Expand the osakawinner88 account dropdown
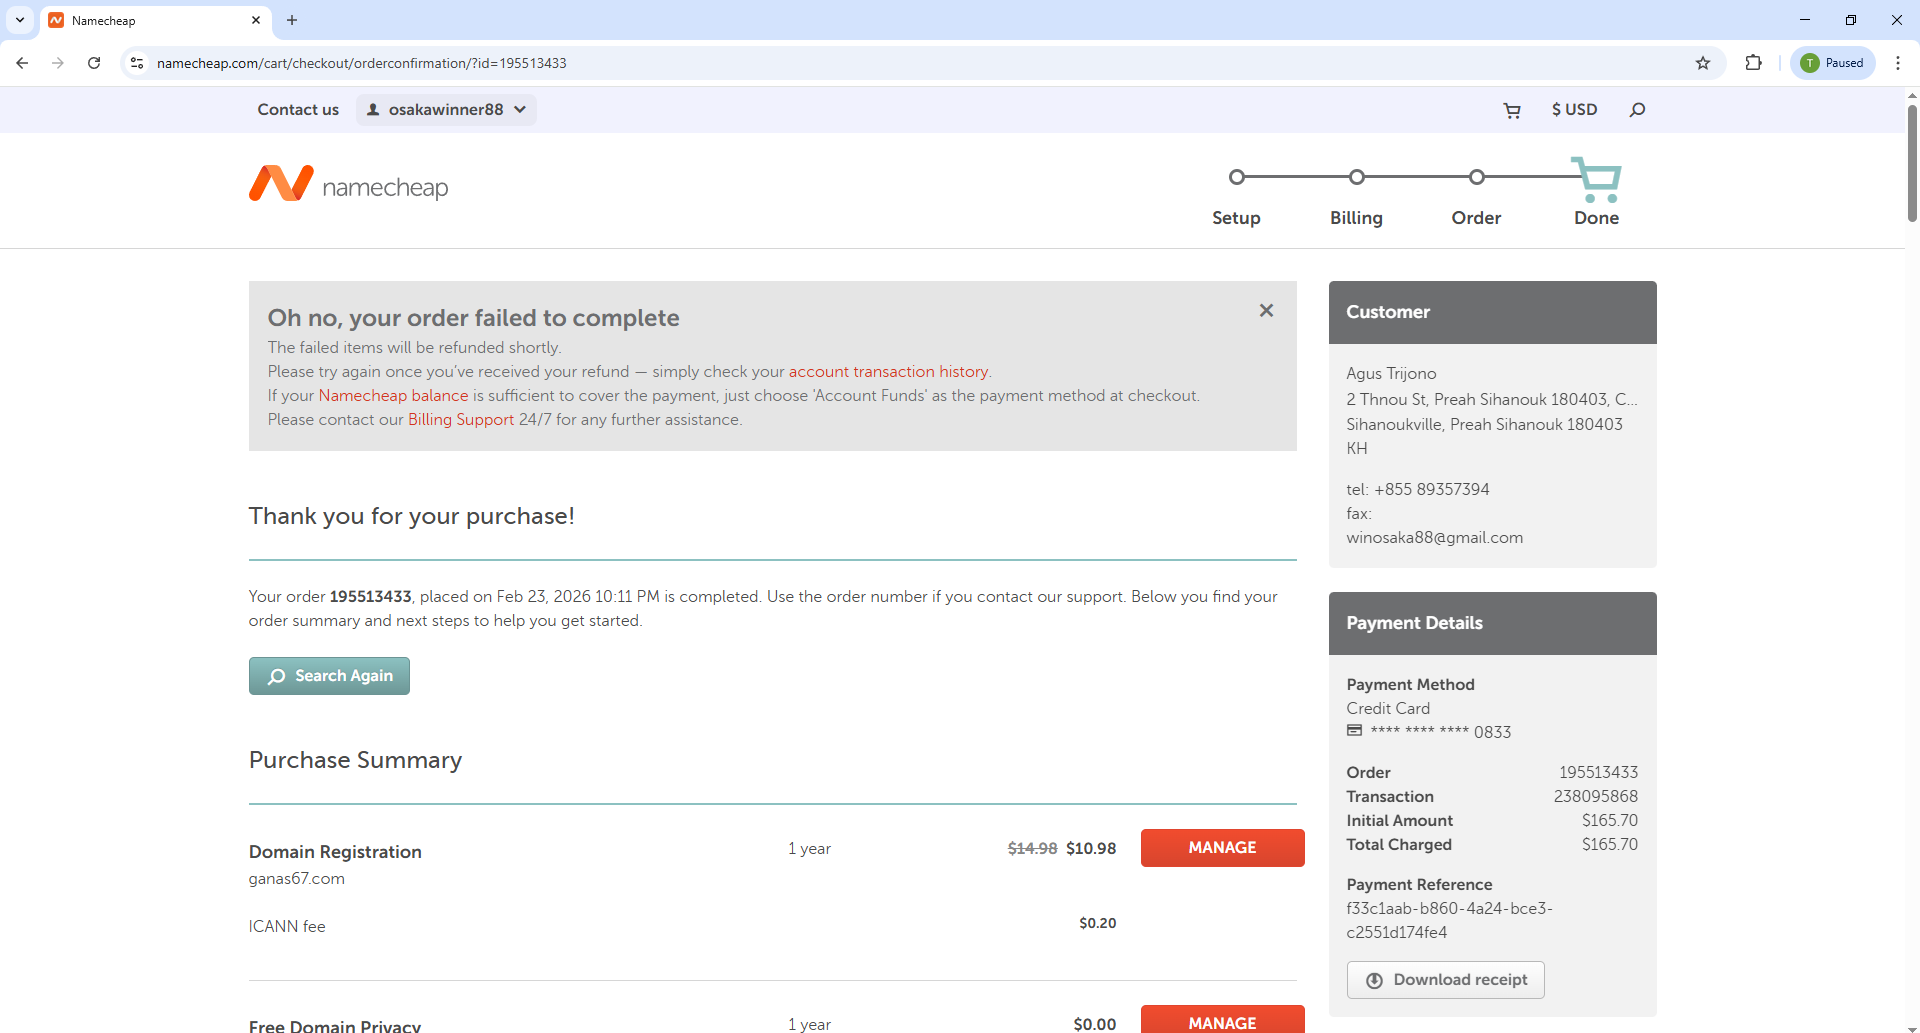The height and width of the screenshot is (1033, 1920). (x=446, y=110)
